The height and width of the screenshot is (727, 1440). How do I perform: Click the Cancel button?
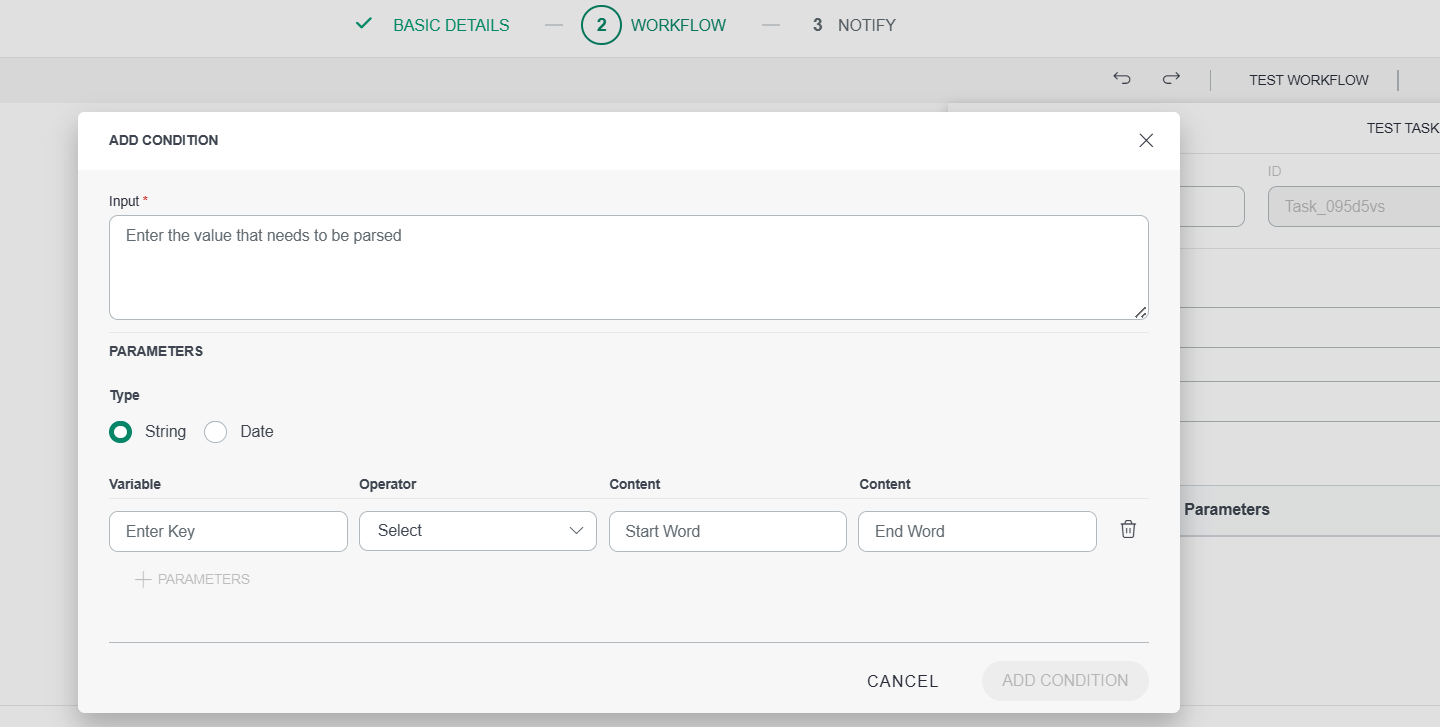903,681
